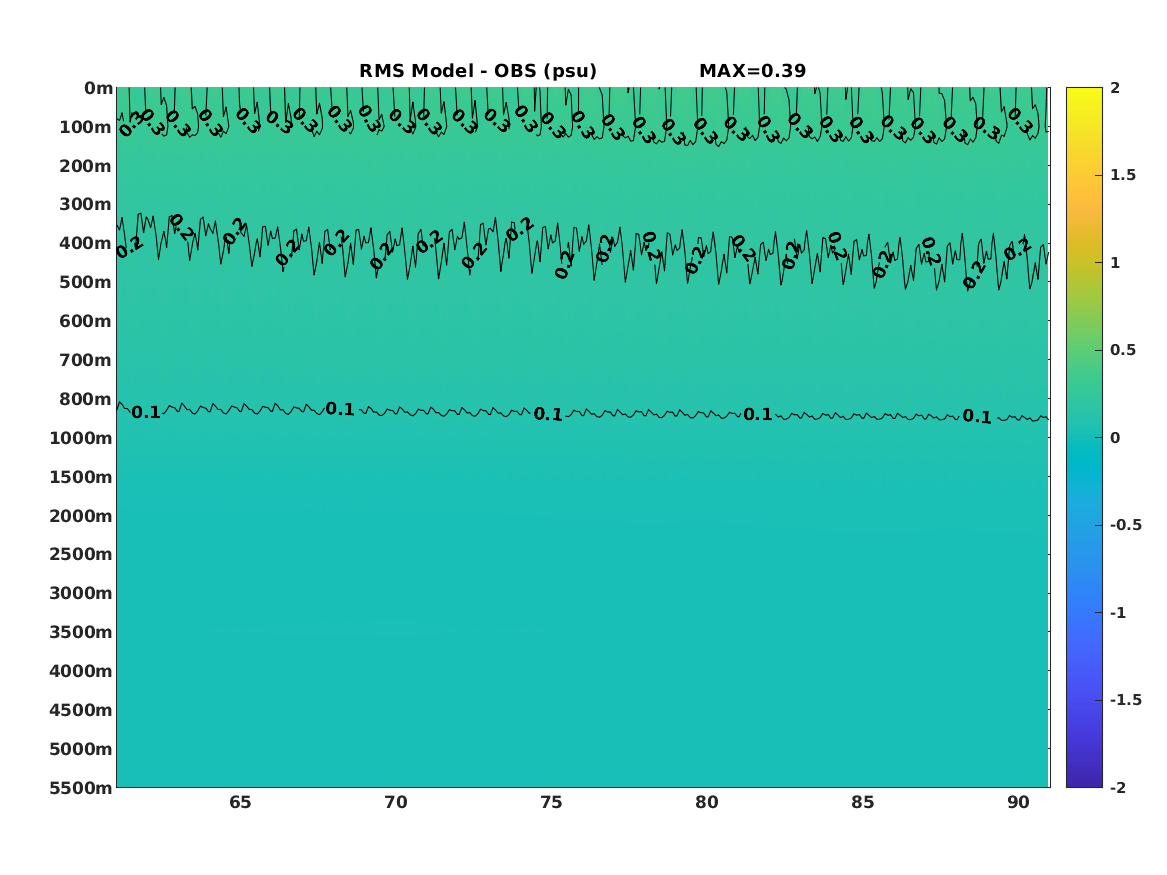The width and height of the screenshot is (1167, 875).
Task: Click the x-axis tick label 90
Action: pyautogui.click(x=1018, y=802)
